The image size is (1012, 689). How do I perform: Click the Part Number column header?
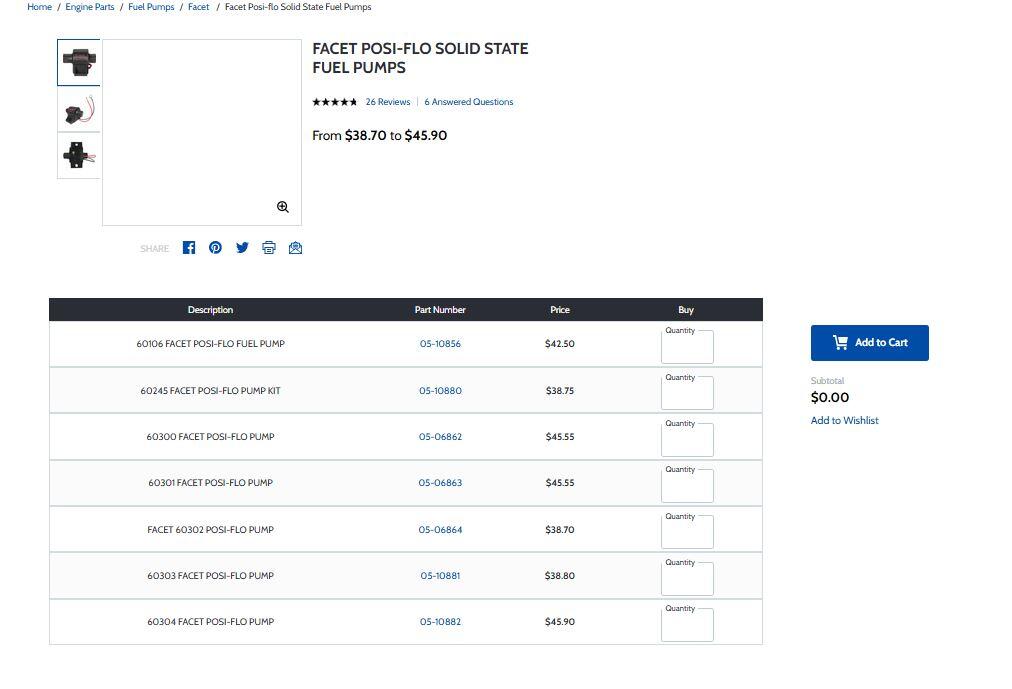click(x=440, y=310)
